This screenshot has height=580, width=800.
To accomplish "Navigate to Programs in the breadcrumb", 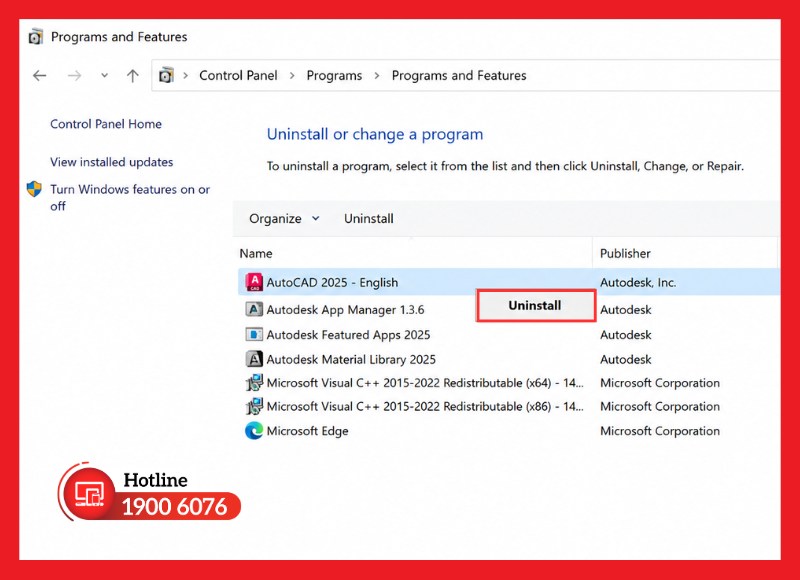I will click(334, 75).
